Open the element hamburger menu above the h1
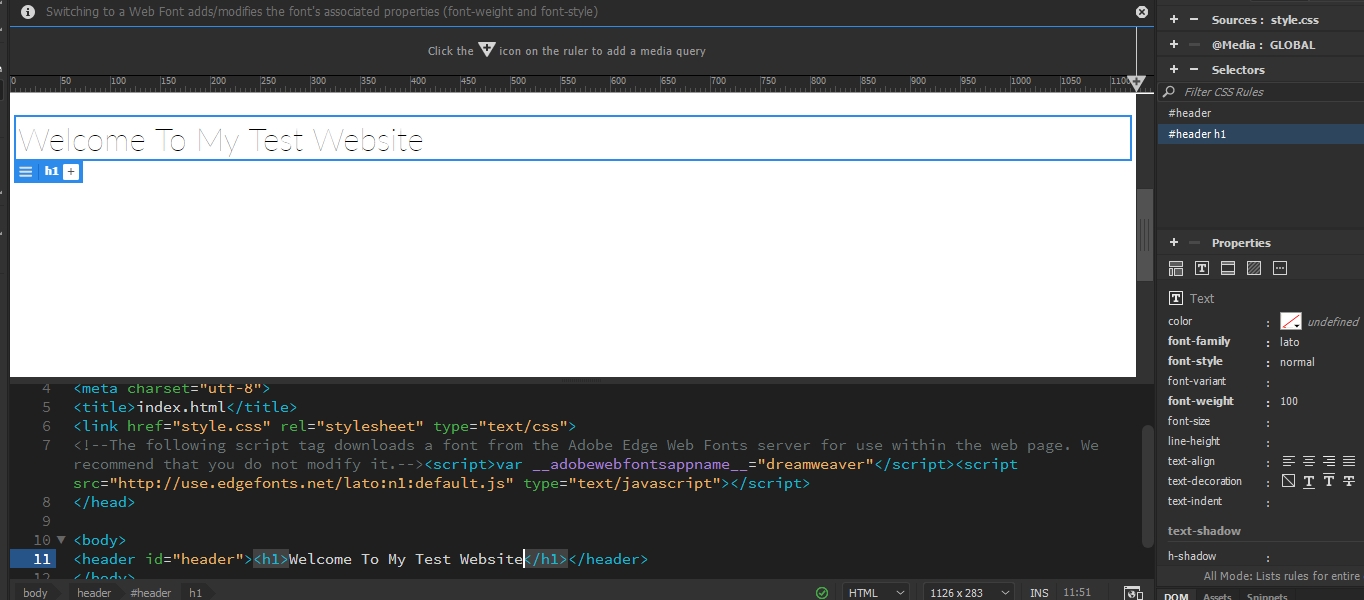1364x600 pixels. pos(25,171)
